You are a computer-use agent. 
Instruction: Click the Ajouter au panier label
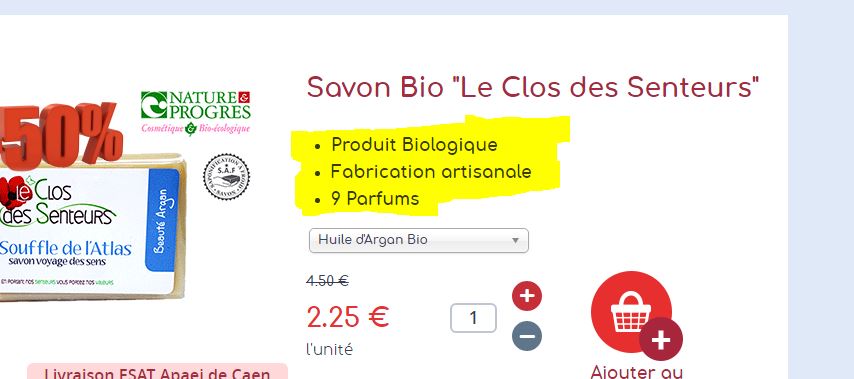click(x=636, y=373)
